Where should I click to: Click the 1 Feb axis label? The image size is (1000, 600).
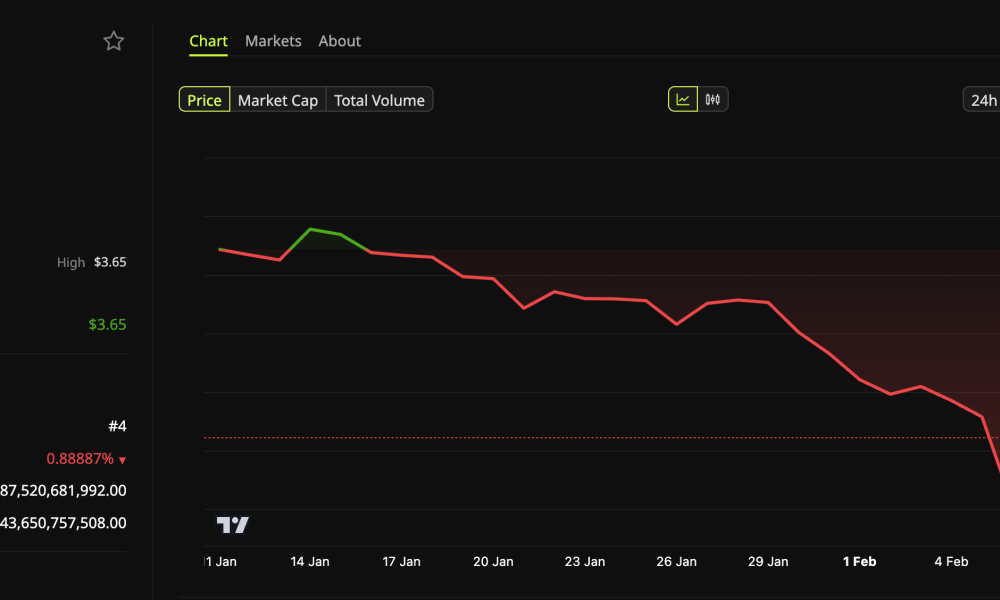coord(858,561)
